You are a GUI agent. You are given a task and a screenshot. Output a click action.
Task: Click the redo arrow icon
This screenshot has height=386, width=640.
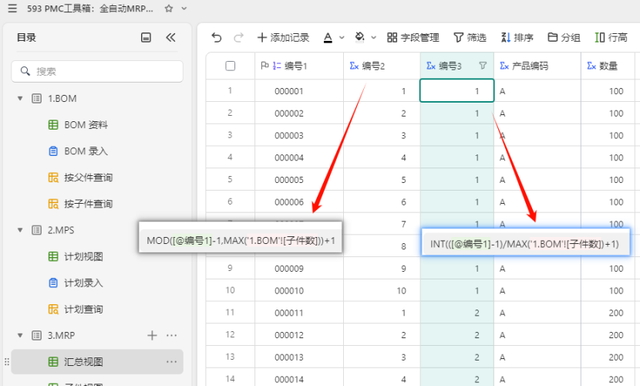(x=238, y=38)
